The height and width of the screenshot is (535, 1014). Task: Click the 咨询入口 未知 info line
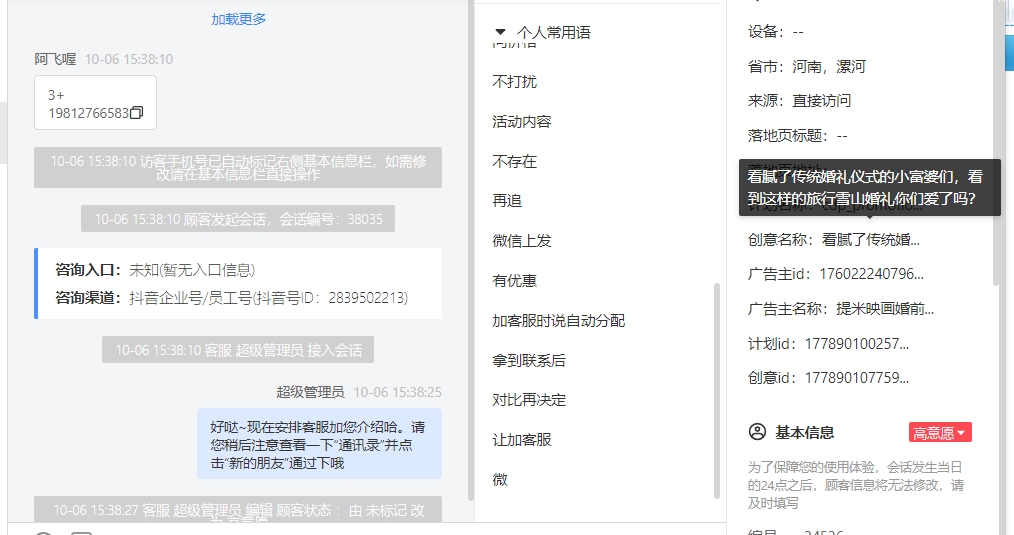[x=155, y=270]
